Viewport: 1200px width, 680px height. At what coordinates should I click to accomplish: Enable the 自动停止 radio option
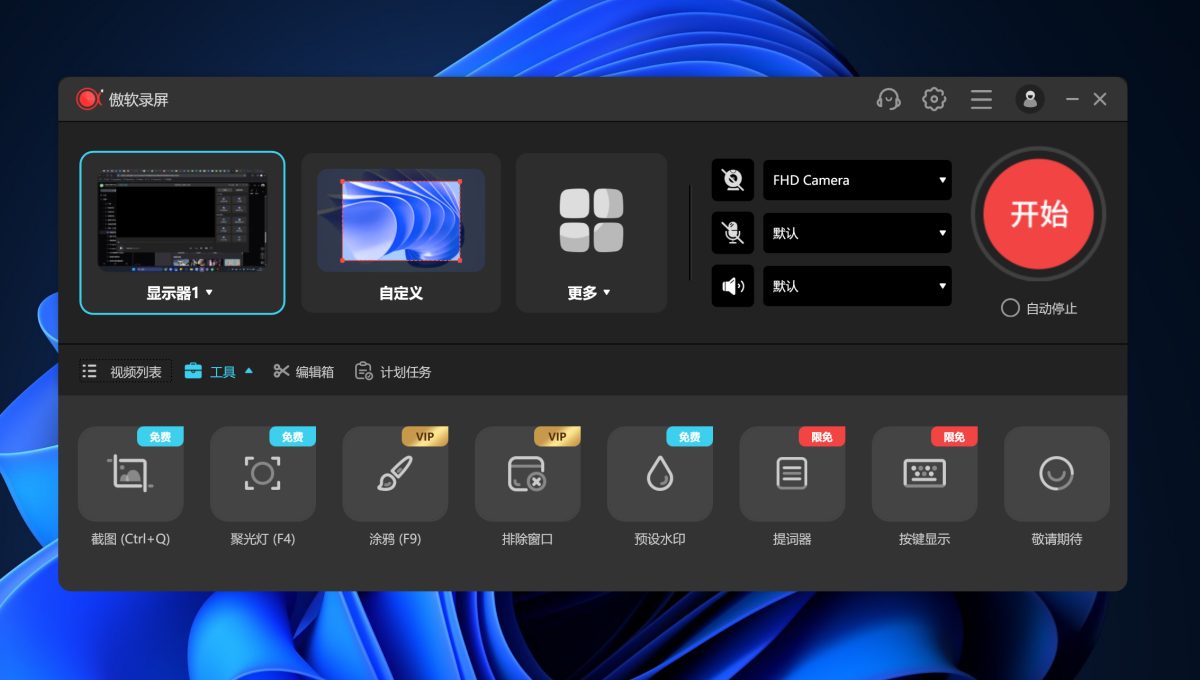click(1010, 308)
